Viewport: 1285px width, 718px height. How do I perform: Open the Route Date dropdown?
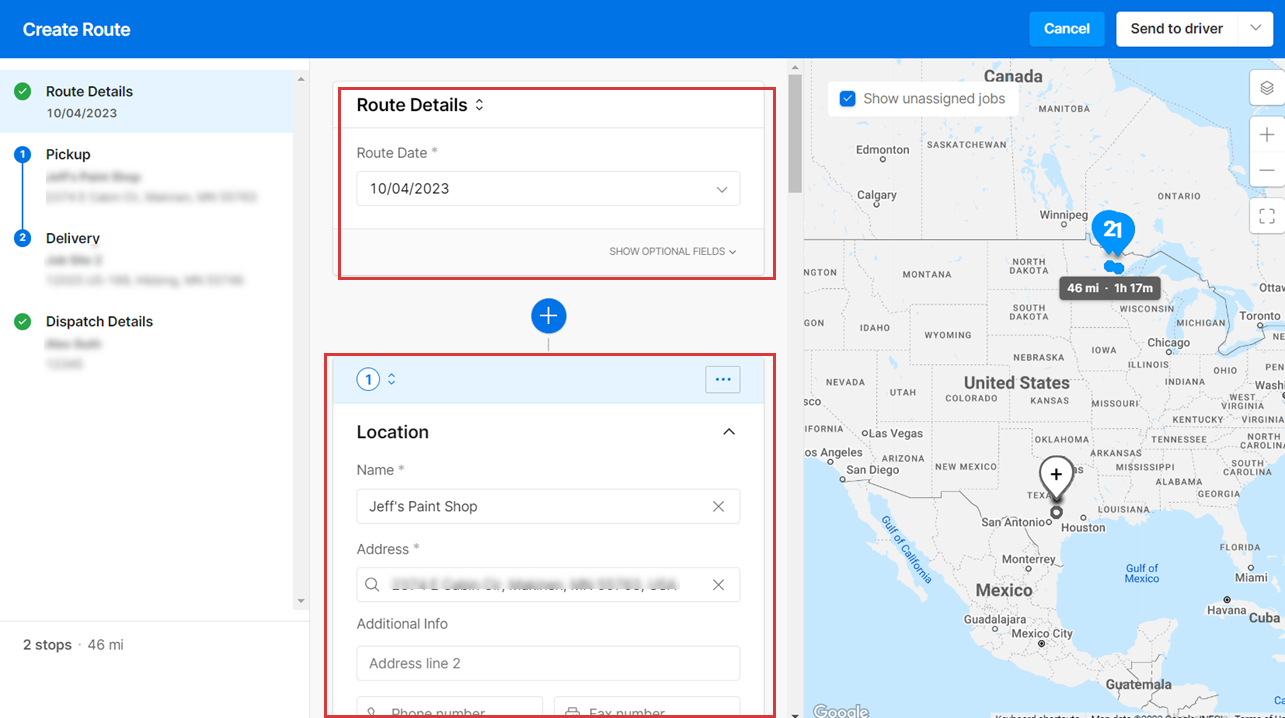[x=722, y=188]
